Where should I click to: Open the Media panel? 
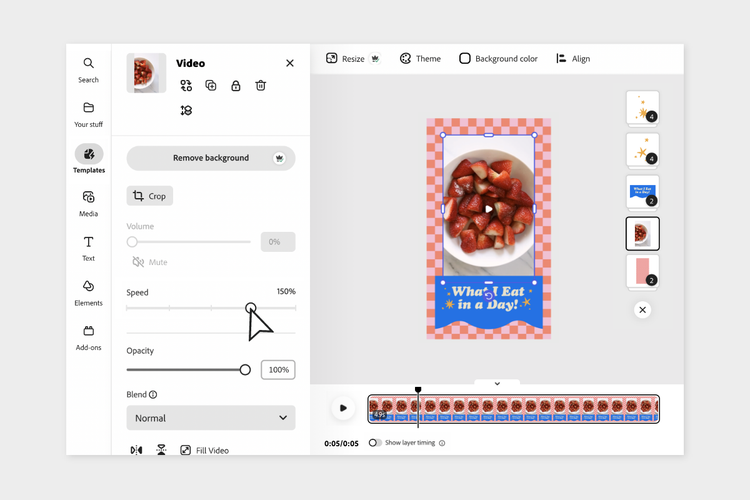(88, 204)
